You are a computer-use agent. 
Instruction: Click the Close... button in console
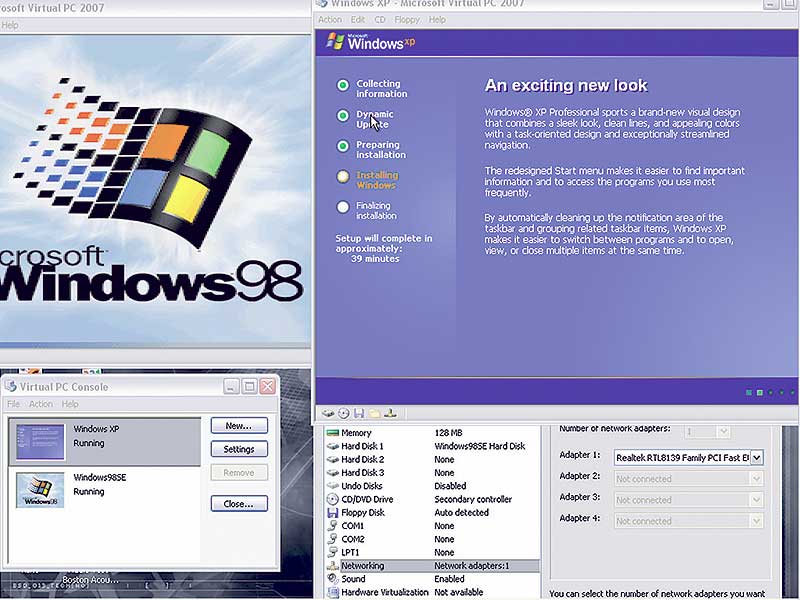click(x=239, y=504)
